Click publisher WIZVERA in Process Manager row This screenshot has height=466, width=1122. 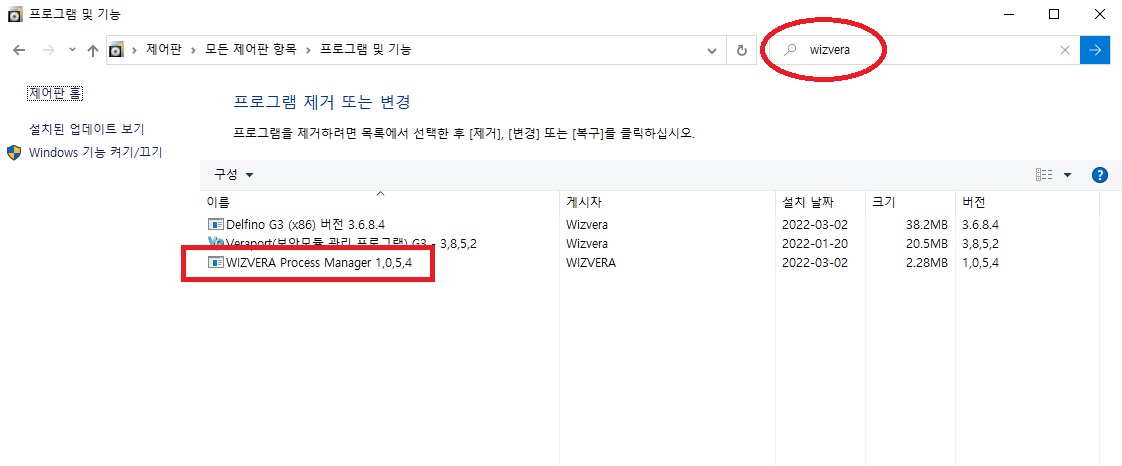coord(590,263)
